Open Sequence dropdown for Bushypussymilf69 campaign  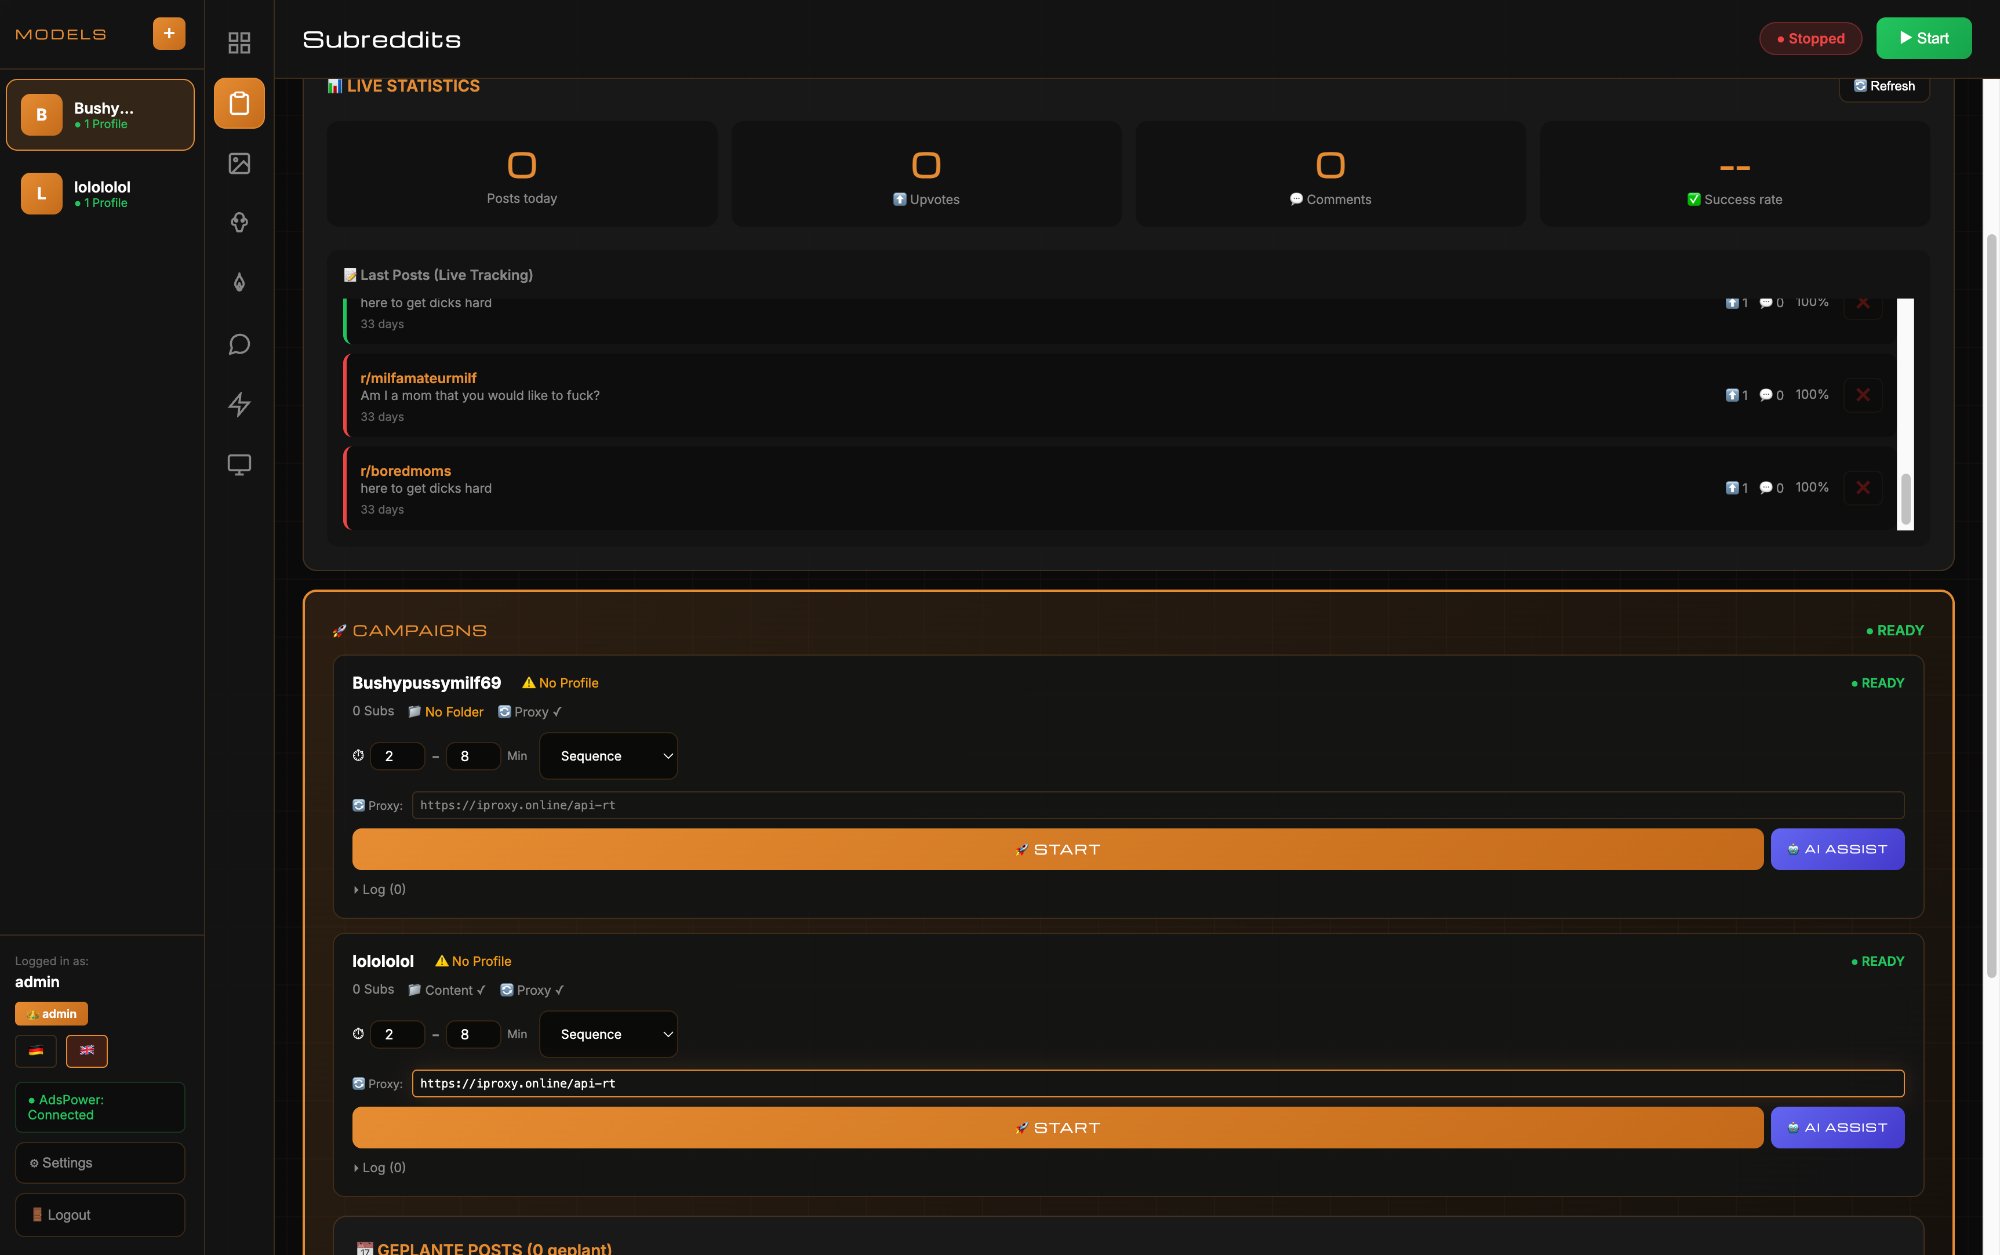pos(608,756)
